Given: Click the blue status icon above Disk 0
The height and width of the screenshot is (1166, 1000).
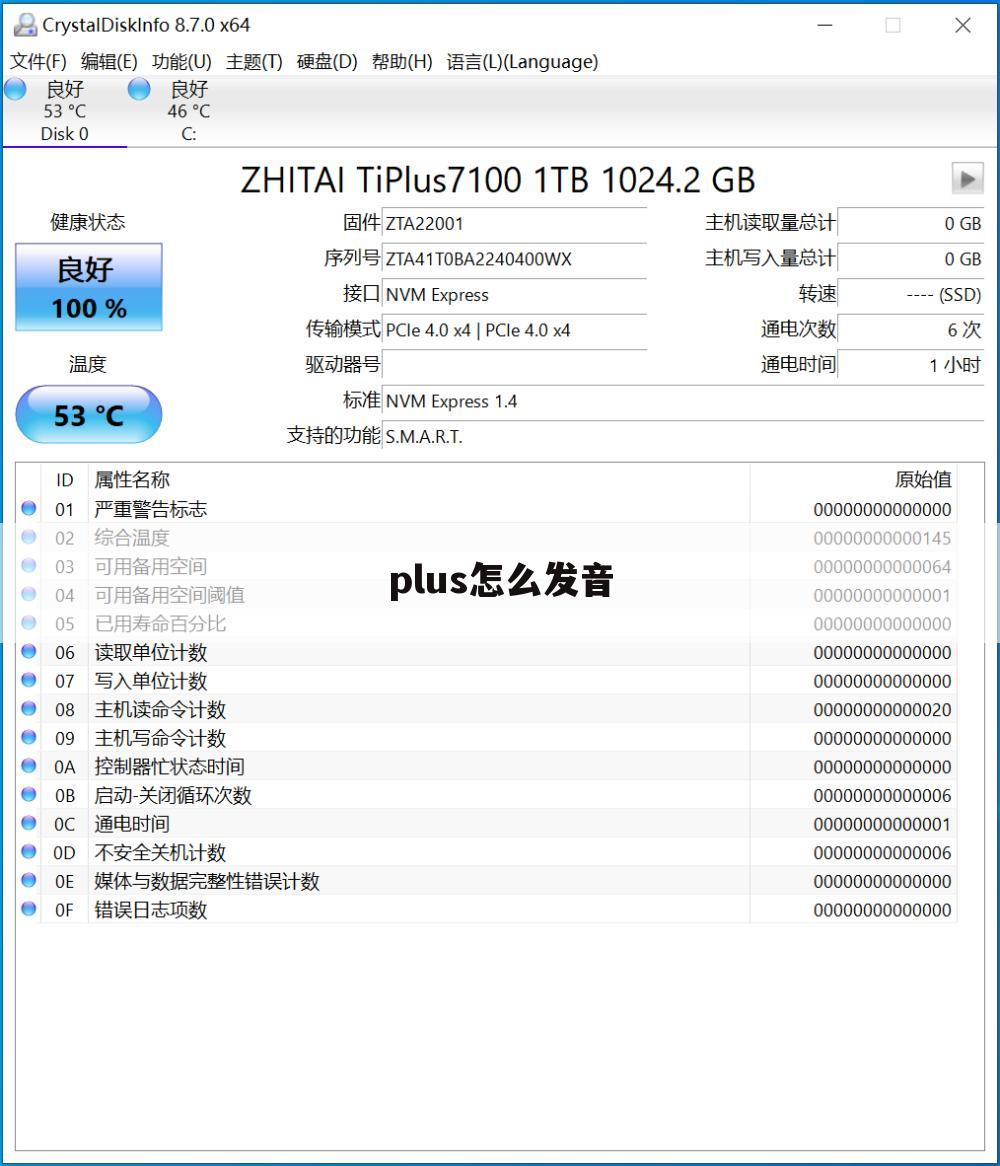Looking at the screenshot, I should click(x=16, y=89).
